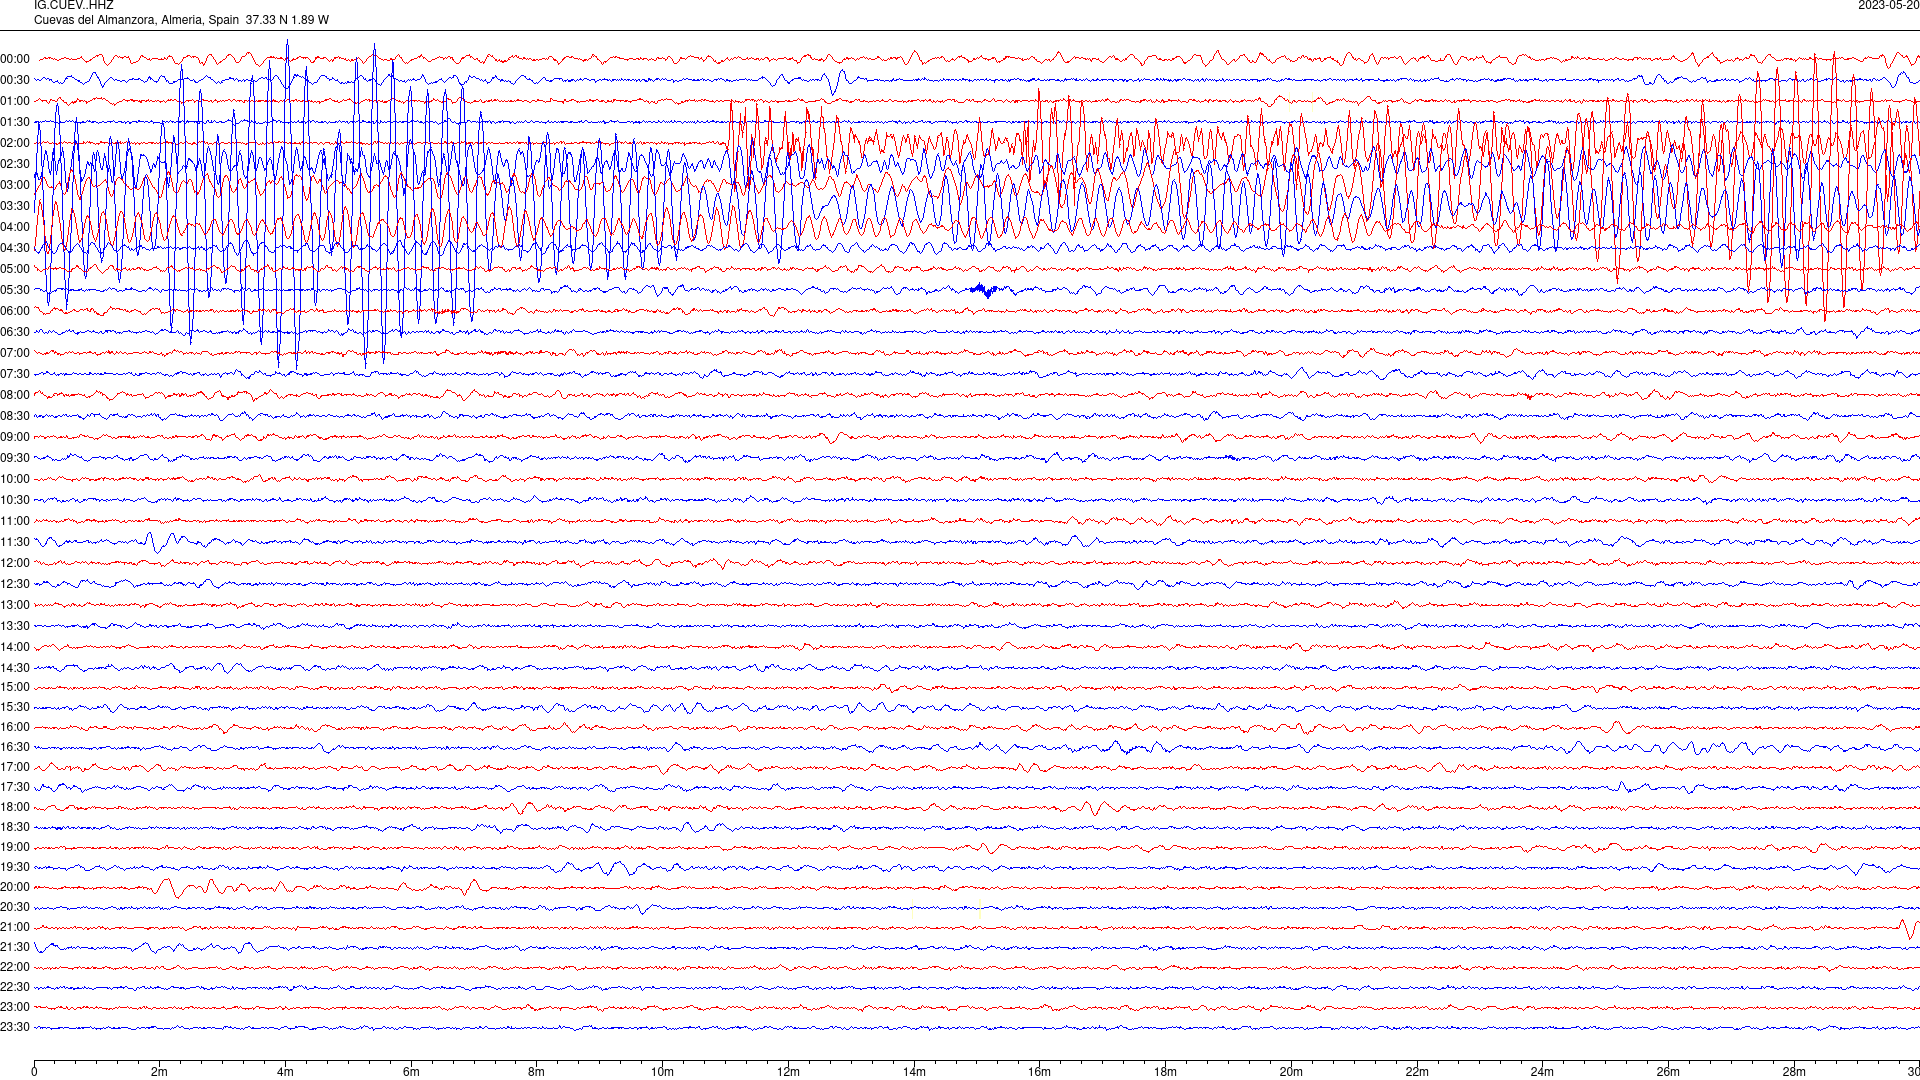This screenshot has height=1080, width=1920.
Task: Select the 19:30 trace time label
Action: coord(15,867)
